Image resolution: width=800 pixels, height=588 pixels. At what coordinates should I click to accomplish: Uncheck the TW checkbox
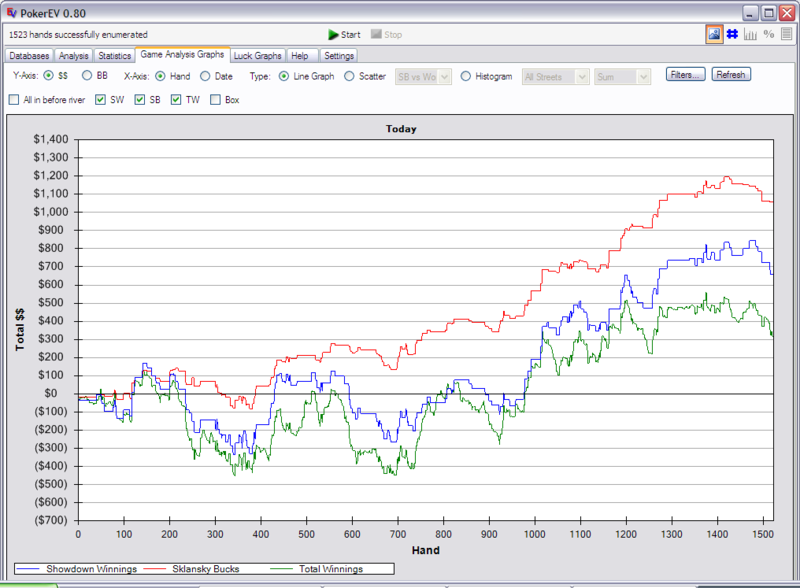click(176, 100)
